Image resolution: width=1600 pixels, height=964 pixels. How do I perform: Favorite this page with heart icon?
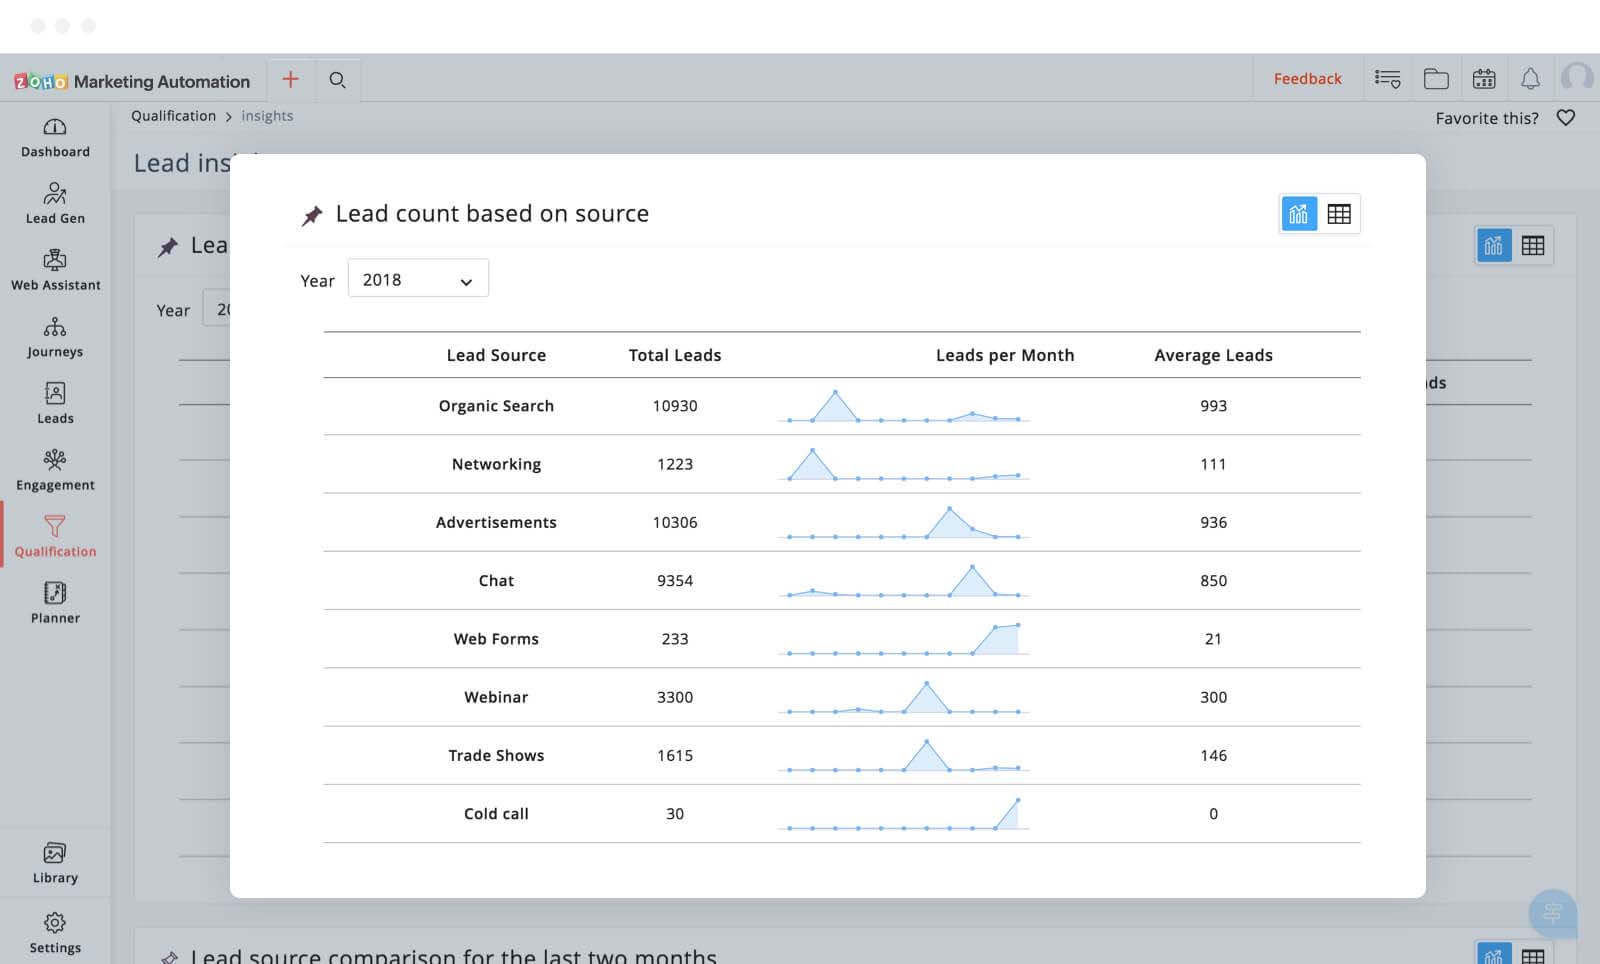tap(1566, 118)
